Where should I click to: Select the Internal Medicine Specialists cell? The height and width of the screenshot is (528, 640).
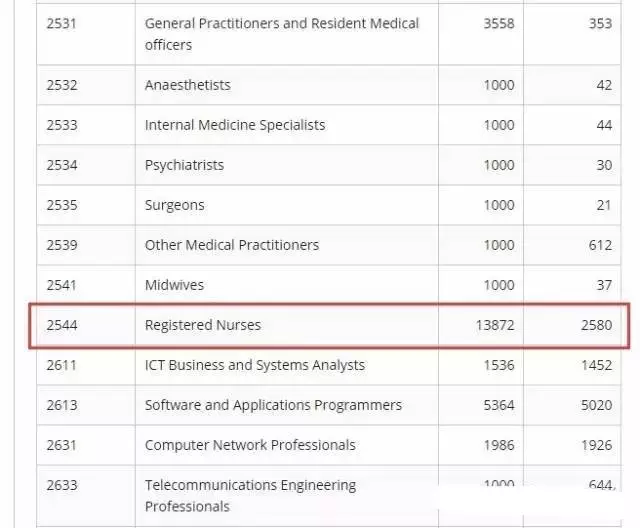(x=234, y=125)
